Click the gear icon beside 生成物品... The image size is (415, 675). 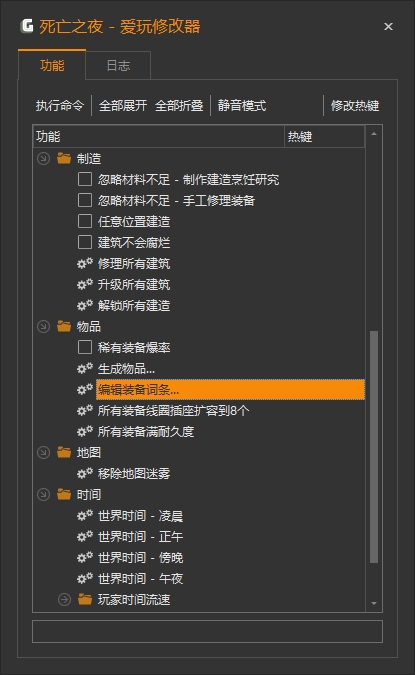pyautogui.click(x=85, y=368)
